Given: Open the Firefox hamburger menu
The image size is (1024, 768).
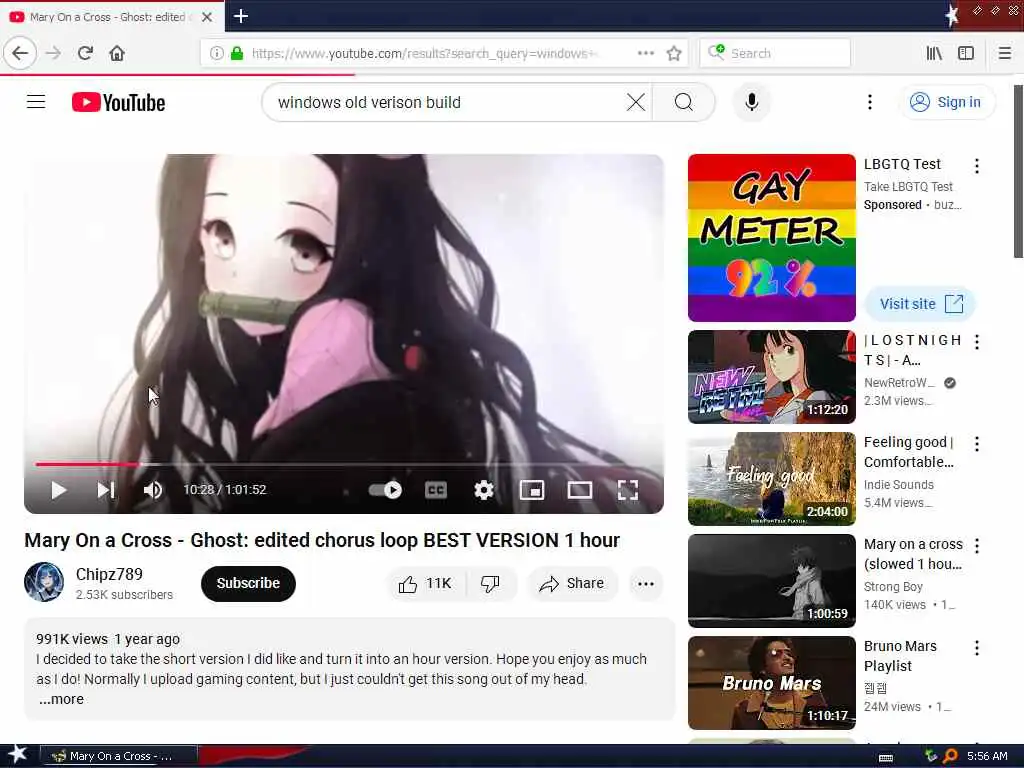Looking at the screenshot, I should [x=1005, y=54].
